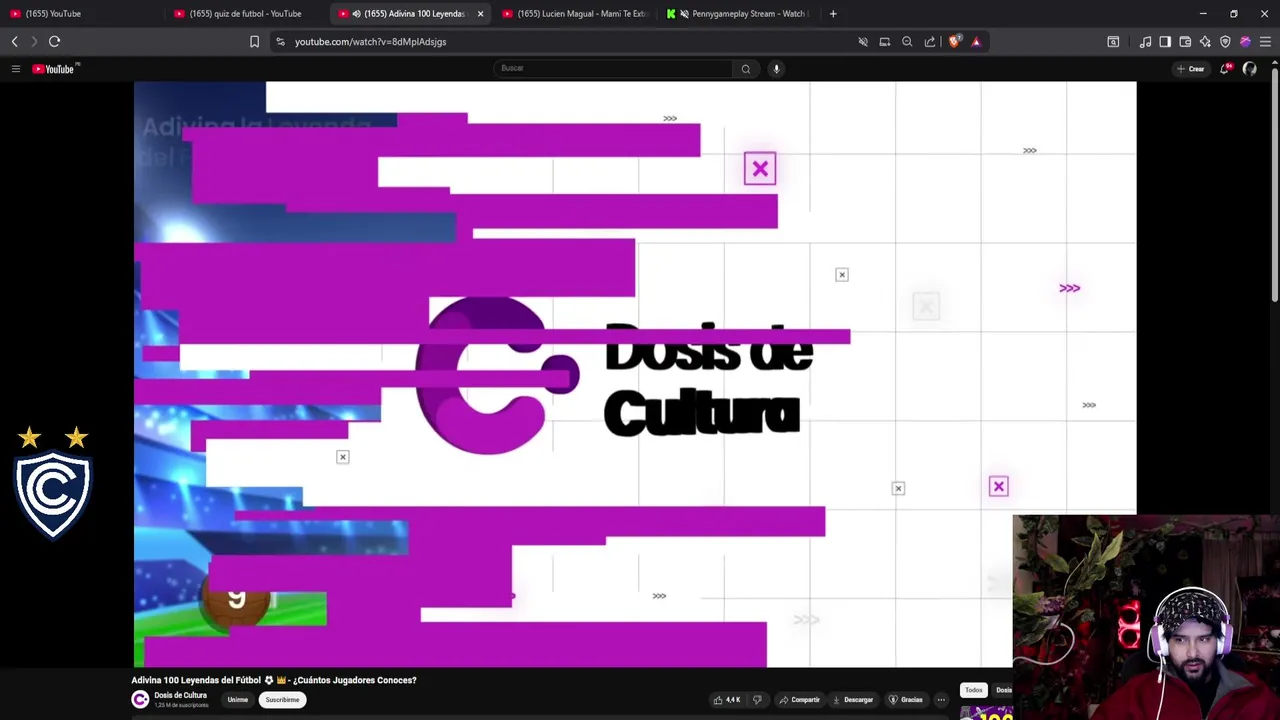The image size is (1280, 720).
Task: Switch to the first YouTube tab
Action: 82,14
